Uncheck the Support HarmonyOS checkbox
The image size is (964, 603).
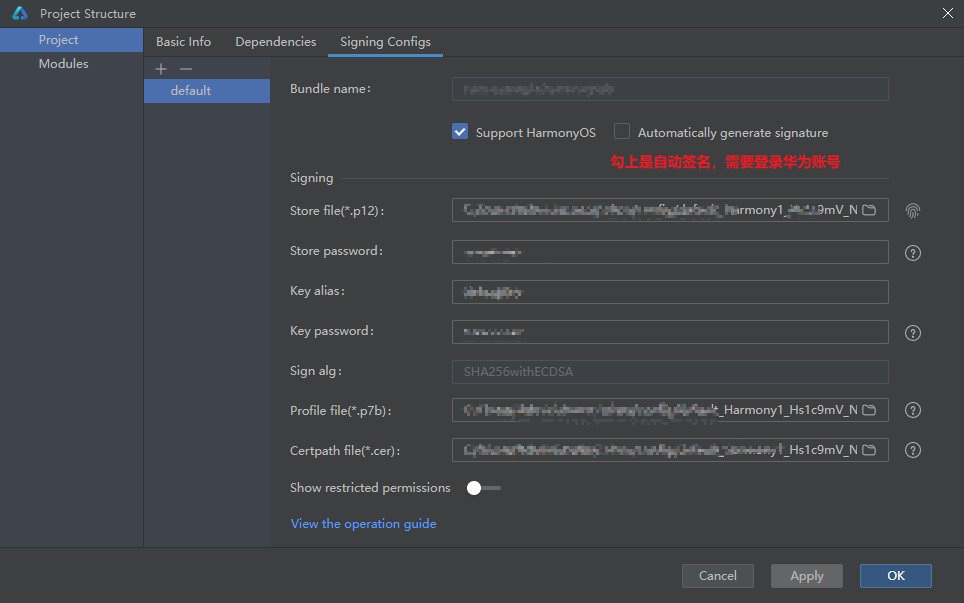click(460, 132)
